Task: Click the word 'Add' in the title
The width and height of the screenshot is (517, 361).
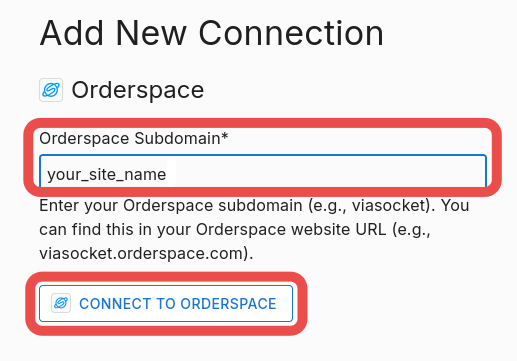Action: click(x=72, y=33)
